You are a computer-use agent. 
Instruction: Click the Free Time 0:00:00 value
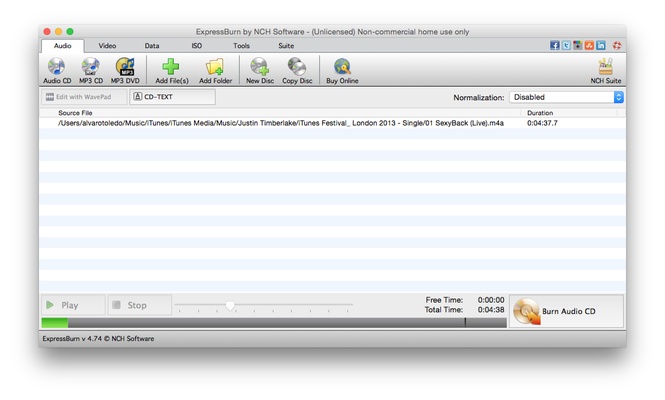491,300
